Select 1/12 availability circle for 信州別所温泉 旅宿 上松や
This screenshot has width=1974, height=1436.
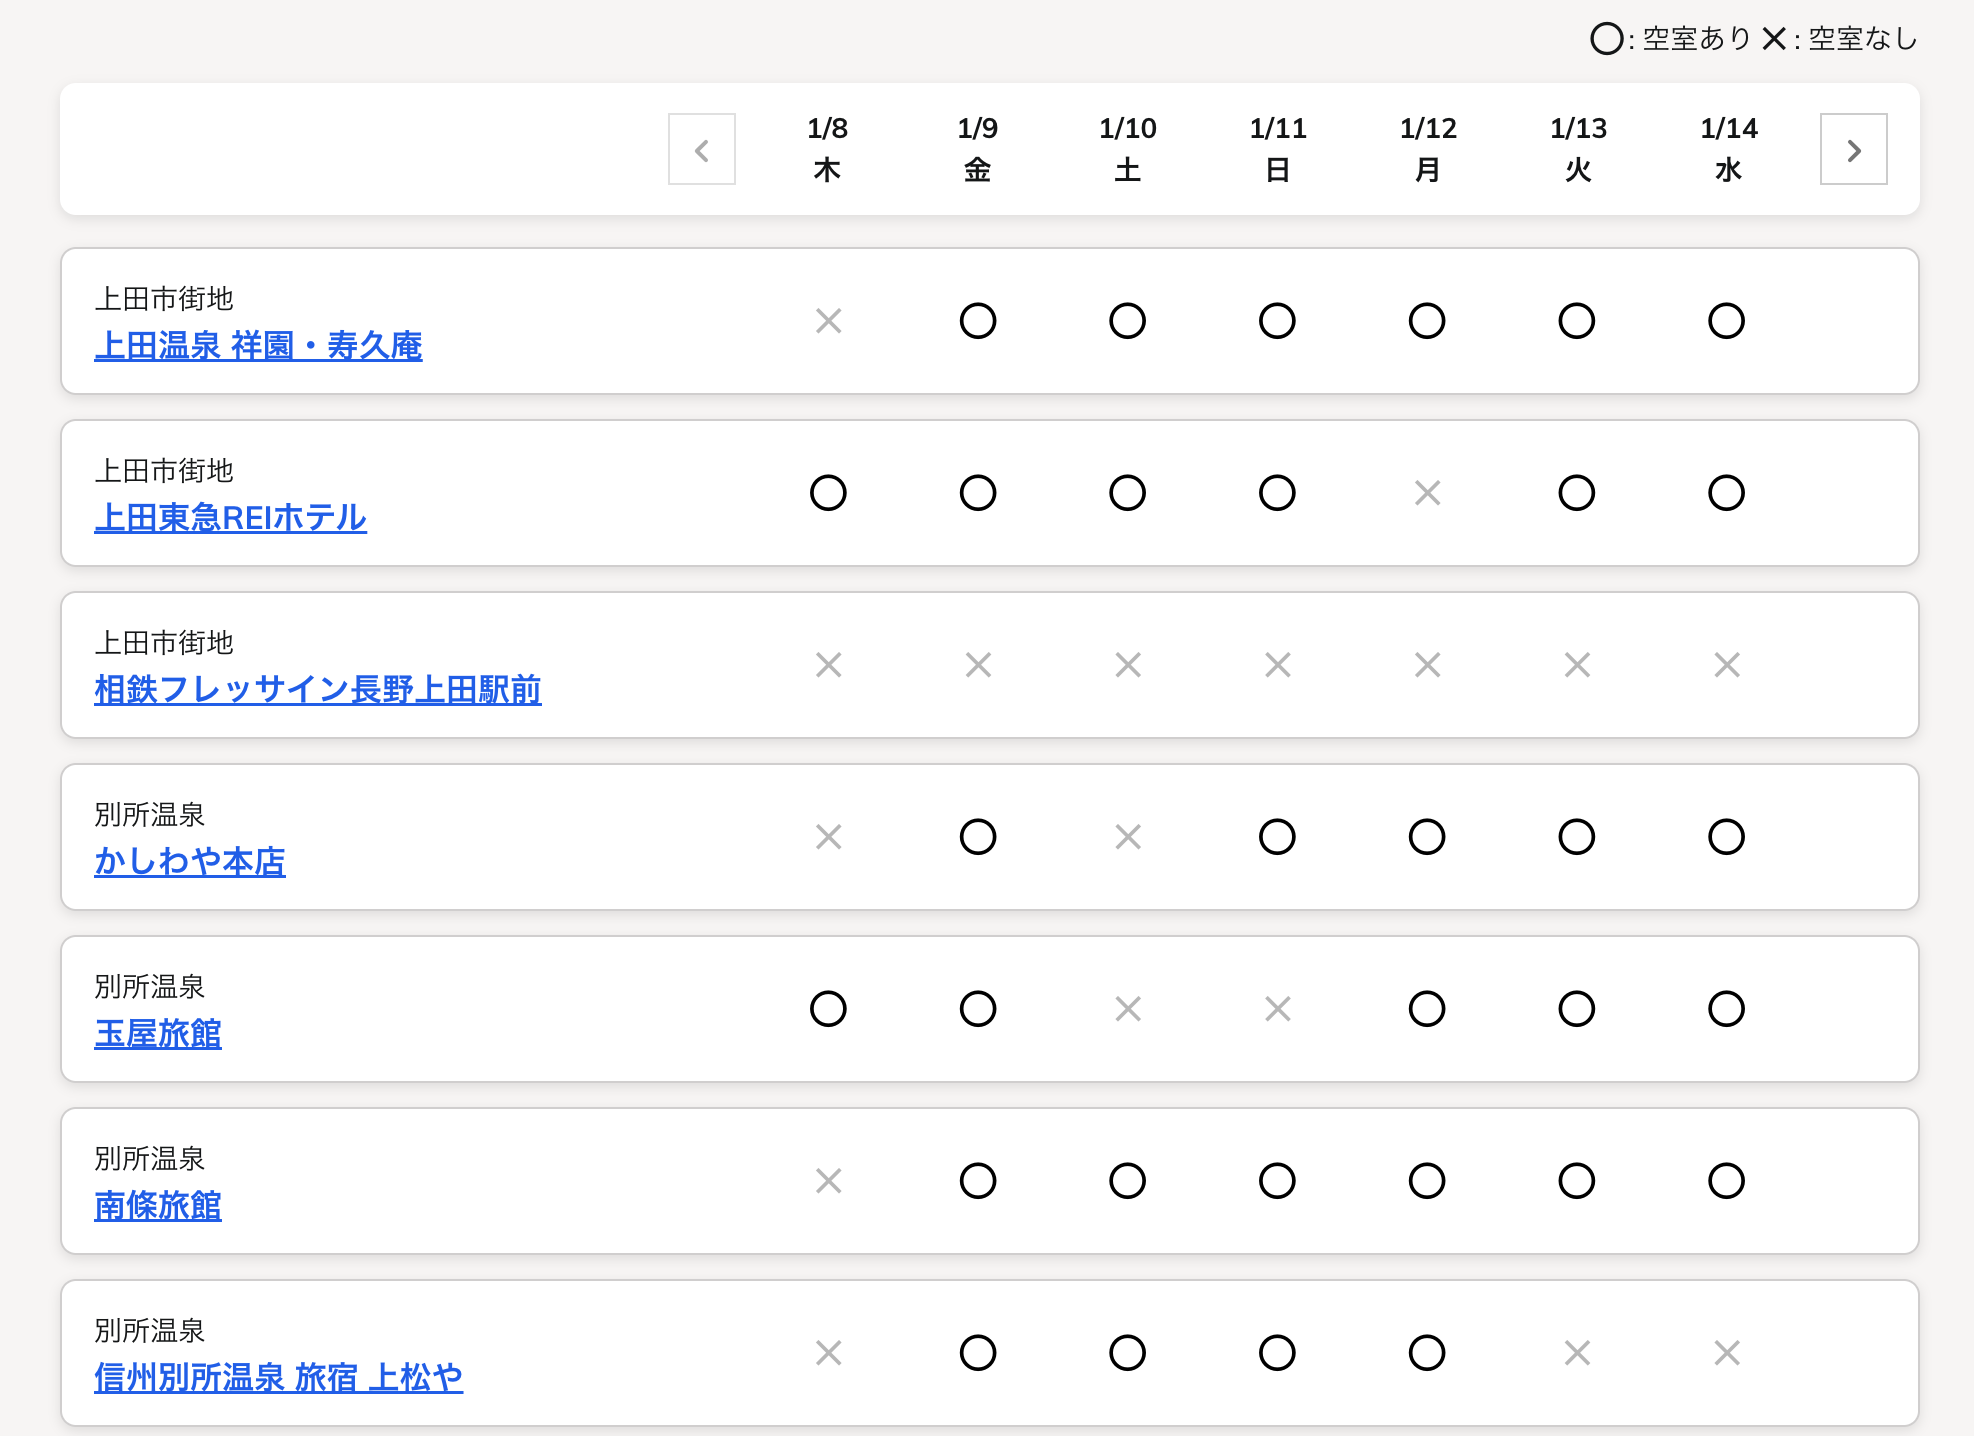click(x=1427, y=1353)
